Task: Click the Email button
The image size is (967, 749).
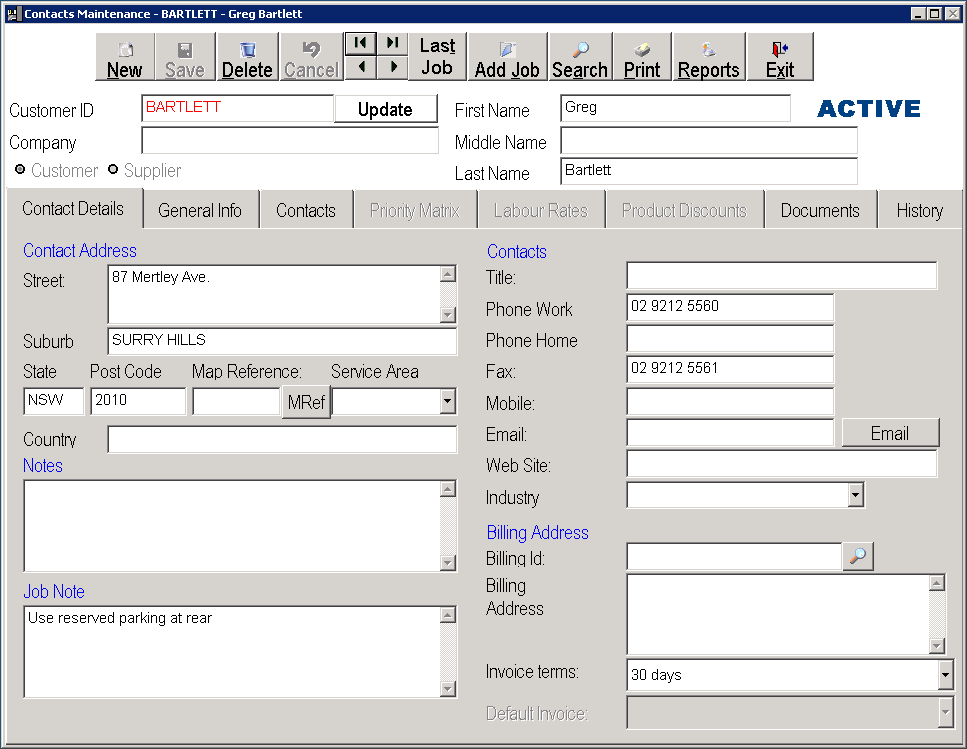Action: tap(889, 433)
